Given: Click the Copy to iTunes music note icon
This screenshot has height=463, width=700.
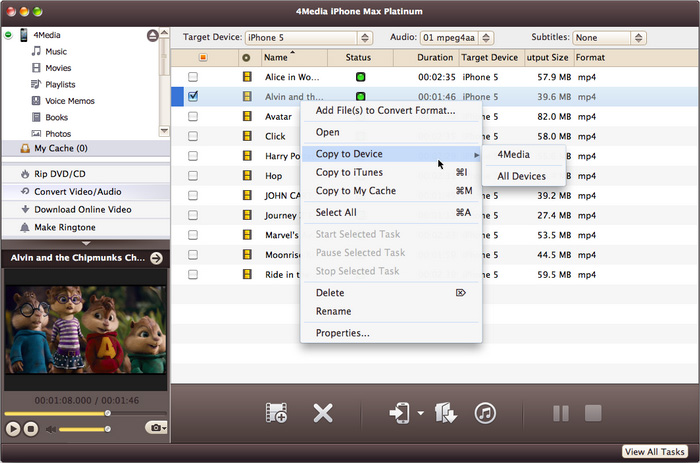Looking at the screenshot, I should click(x=485, y=413).
